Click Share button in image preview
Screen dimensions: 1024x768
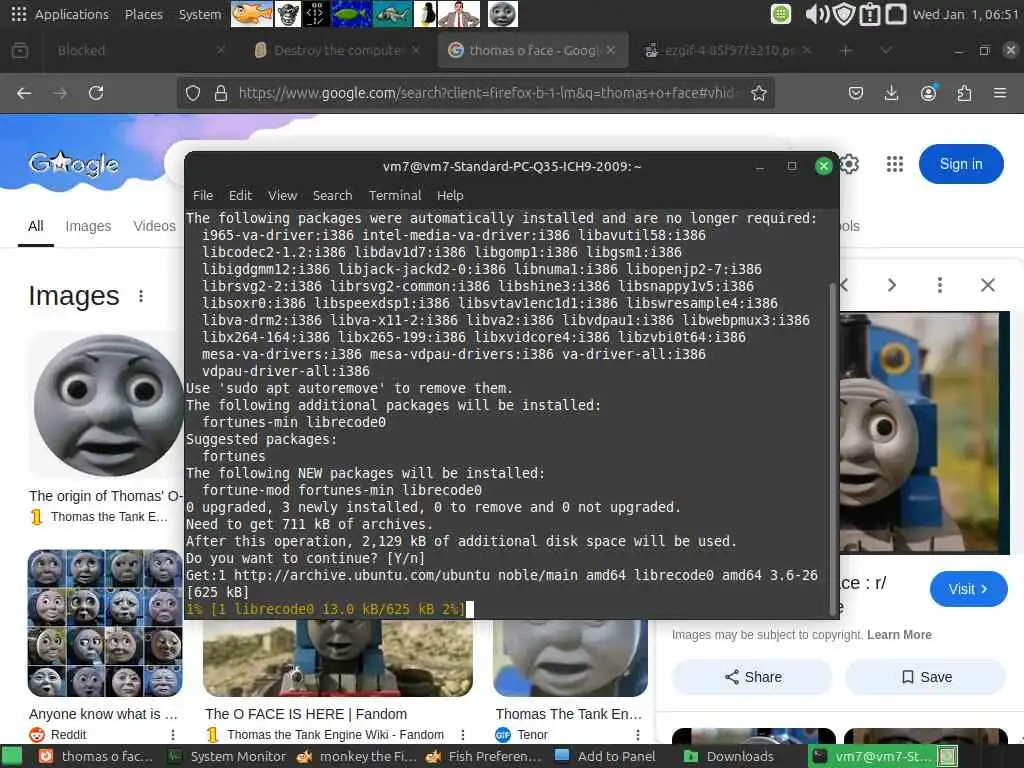(x=752, y=677)
